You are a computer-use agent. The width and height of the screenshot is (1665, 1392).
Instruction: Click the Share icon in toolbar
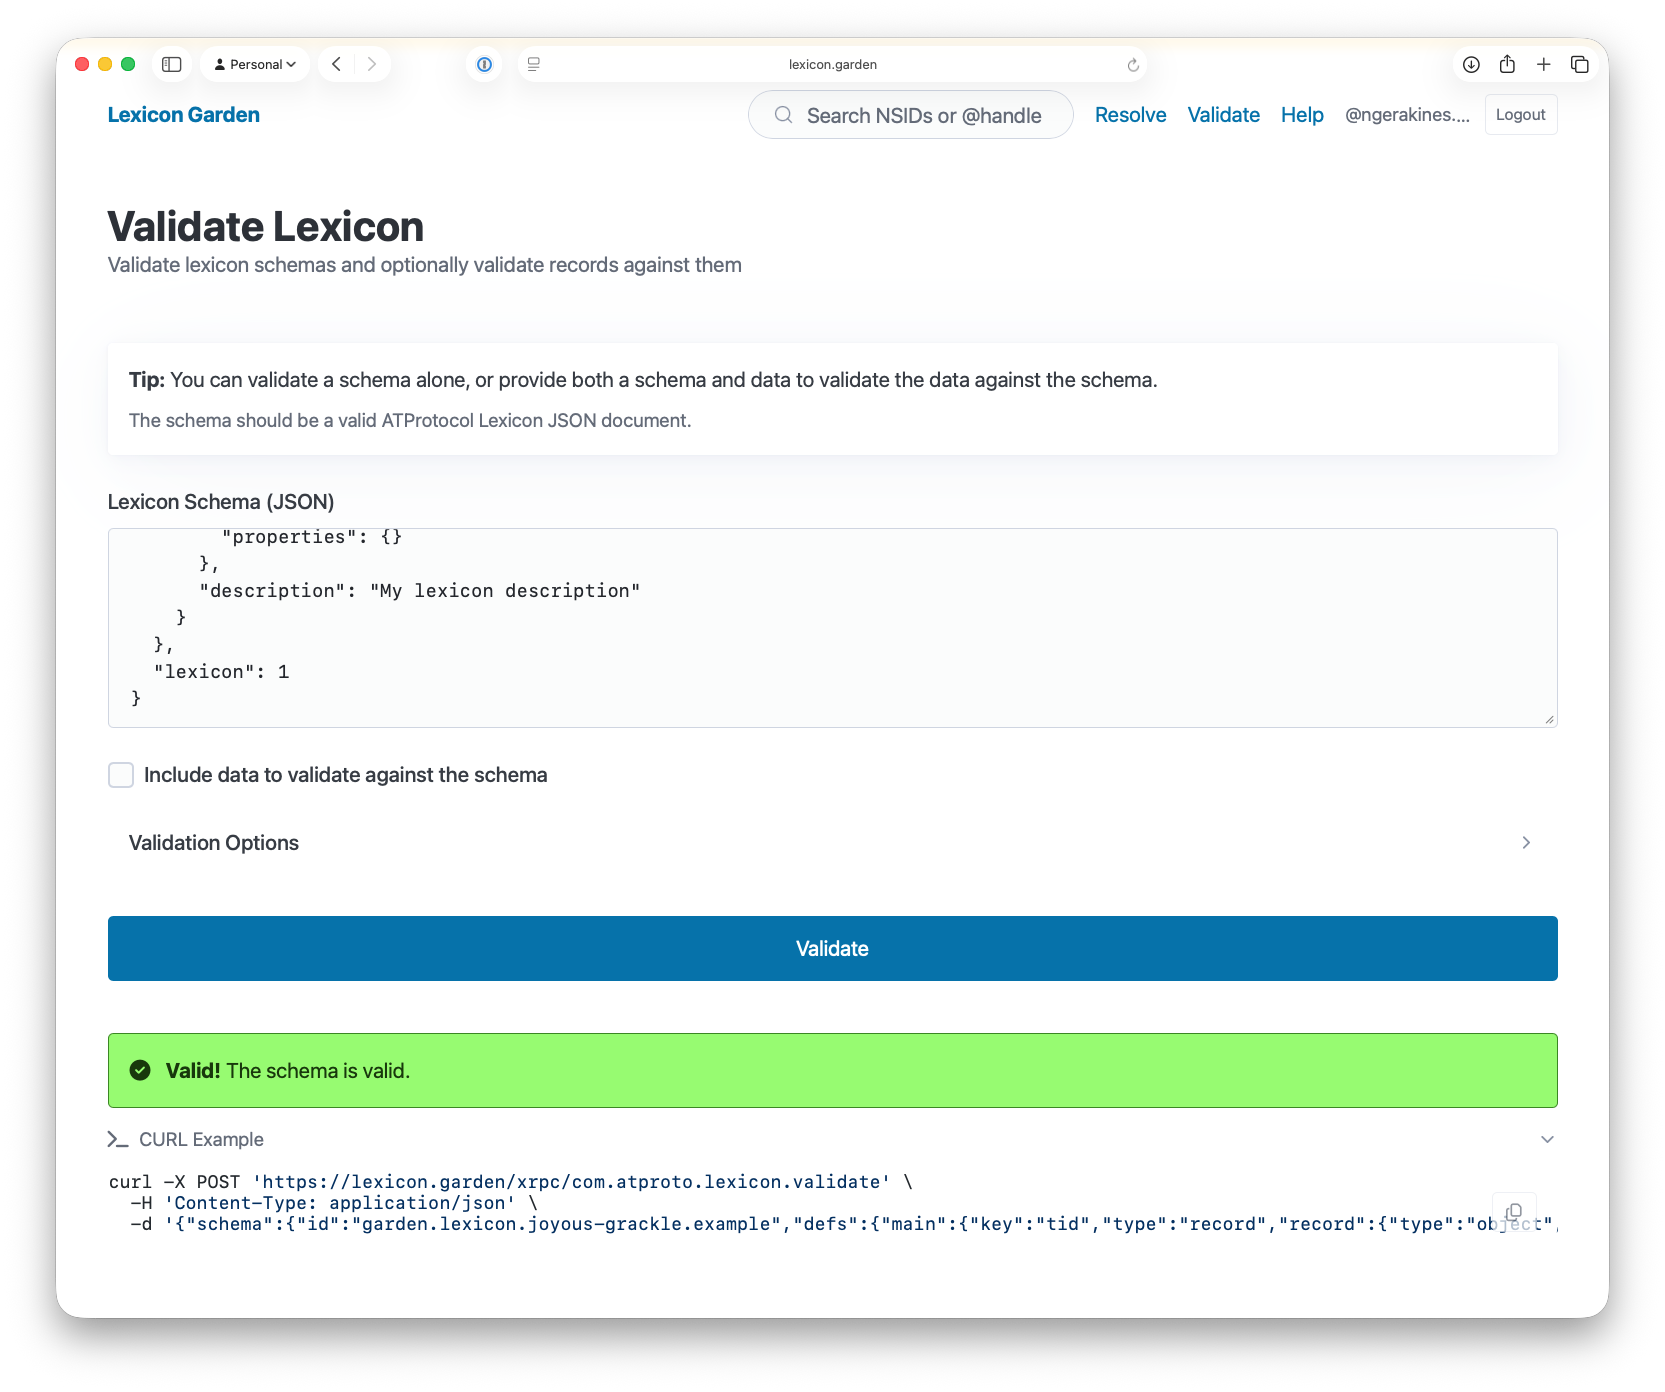click(1507, 64)
